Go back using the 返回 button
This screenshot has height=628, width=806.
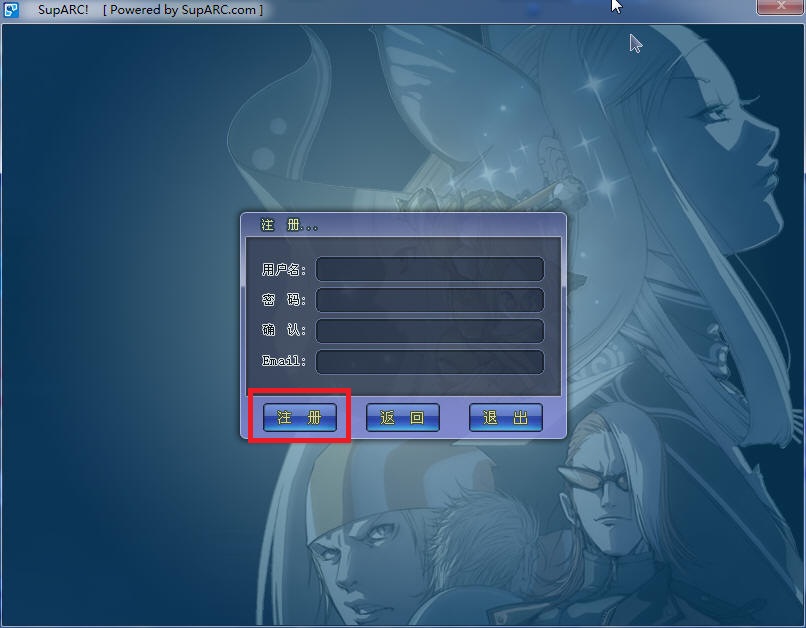point(402,417)
